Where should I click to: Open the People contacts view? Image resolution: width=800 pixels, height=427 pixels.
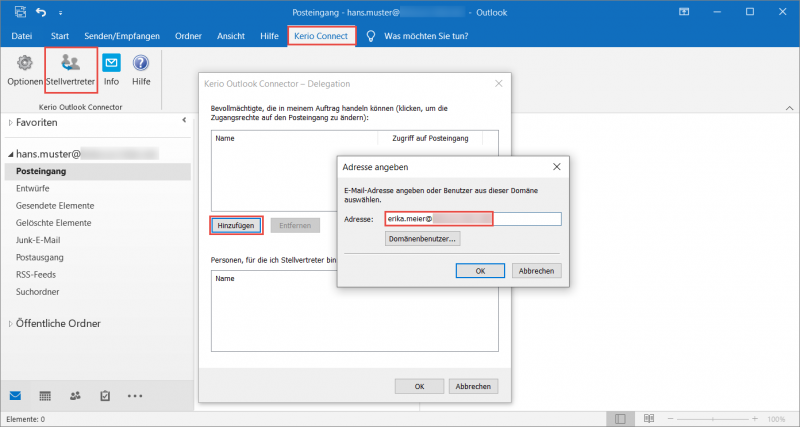[x=75, y=395]
